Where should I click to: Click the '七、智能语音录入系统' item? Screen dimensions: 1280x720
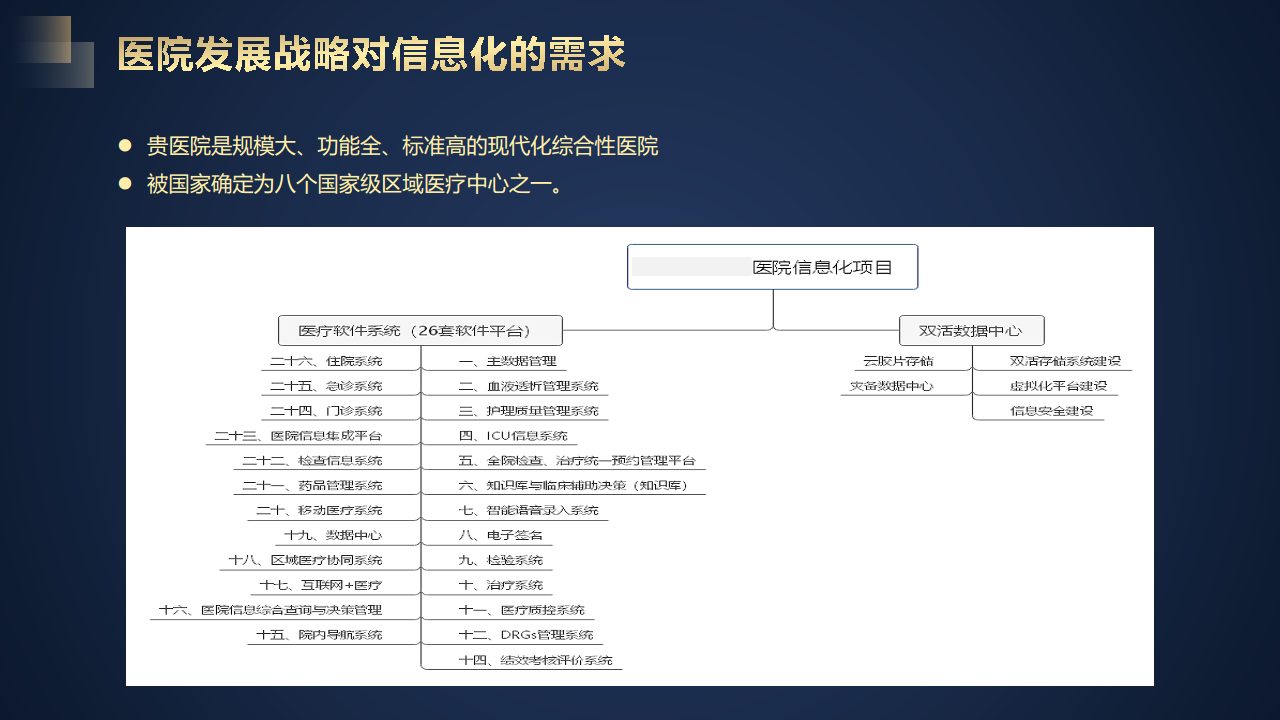pos(528,511)
